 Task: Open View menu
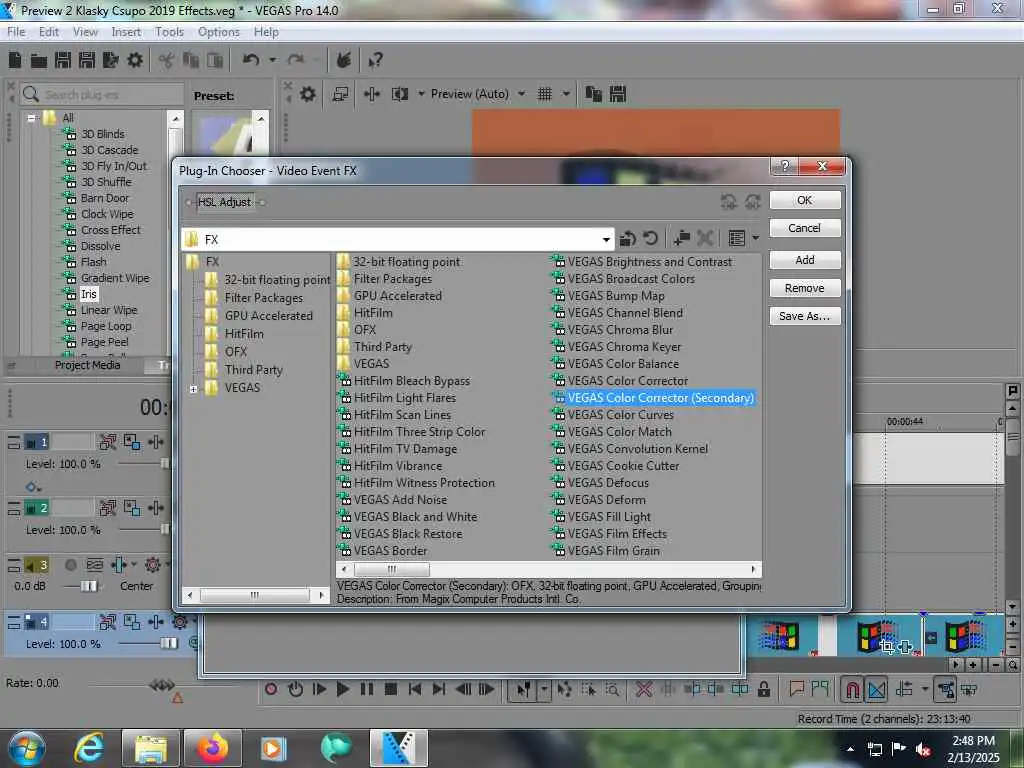[85, 32]
